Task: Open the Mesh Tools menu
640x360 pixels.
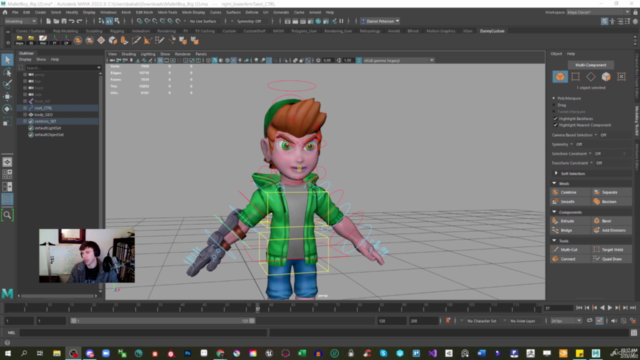Action: point(167,12)
